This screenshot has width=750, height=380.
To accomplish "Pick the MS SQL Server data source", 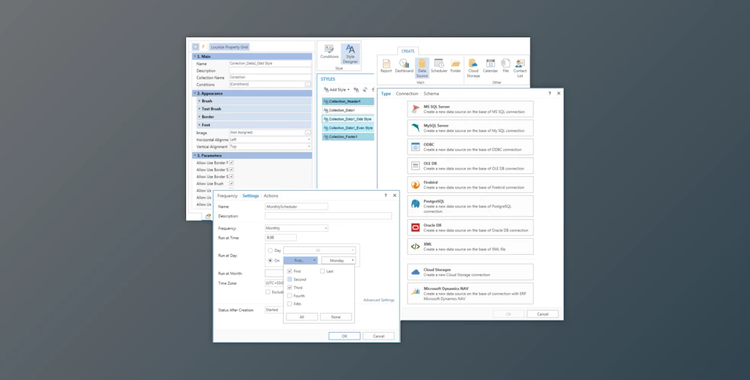I will point(470,109).
